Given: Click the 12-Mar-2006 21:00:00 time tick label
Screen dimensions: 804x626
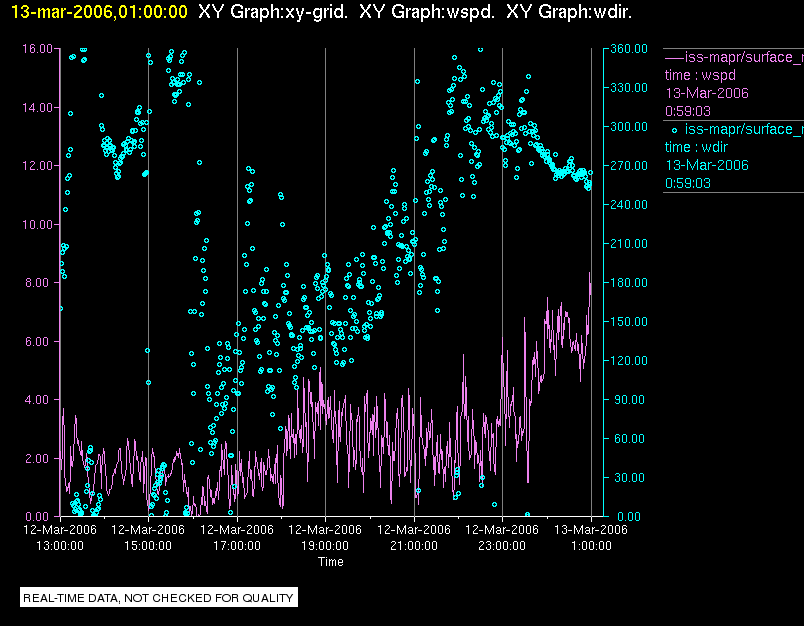Looking at the screenshot, I should [x=414, y=537].
